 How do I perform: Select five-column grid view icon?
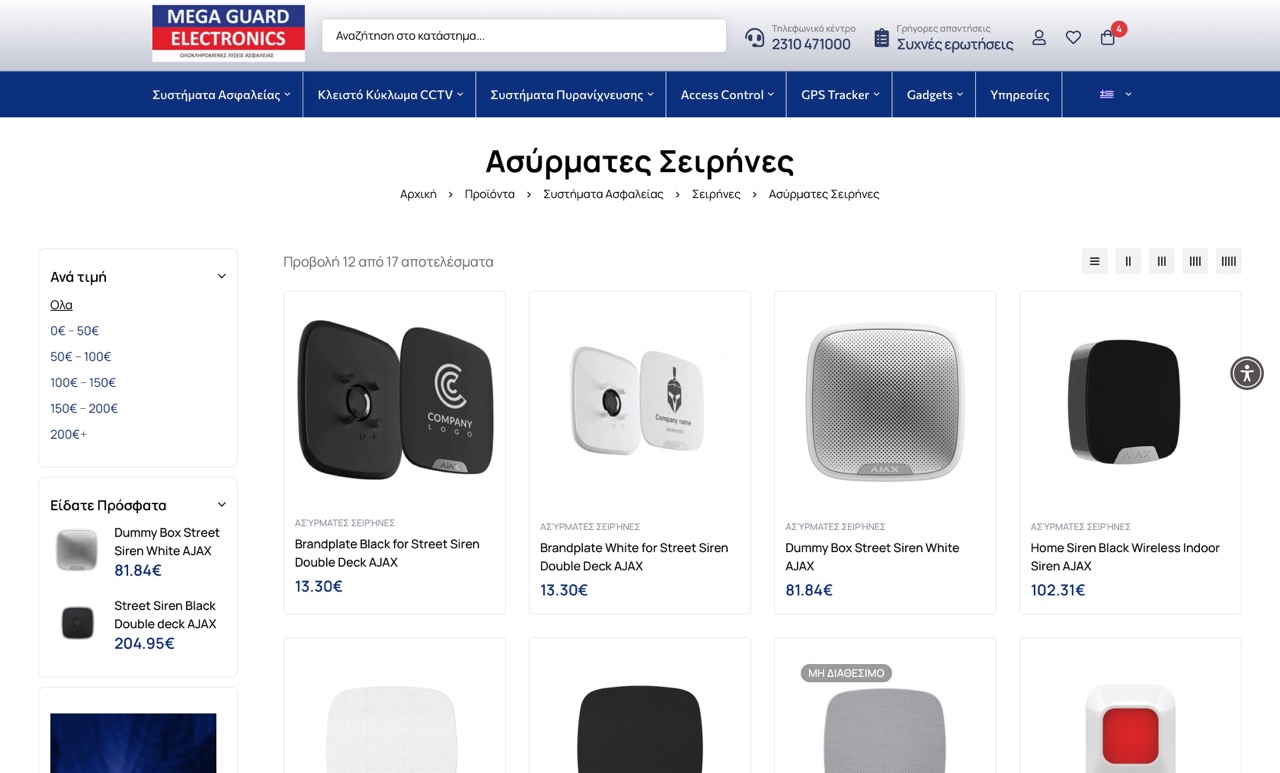click(x=1228, y=261)
